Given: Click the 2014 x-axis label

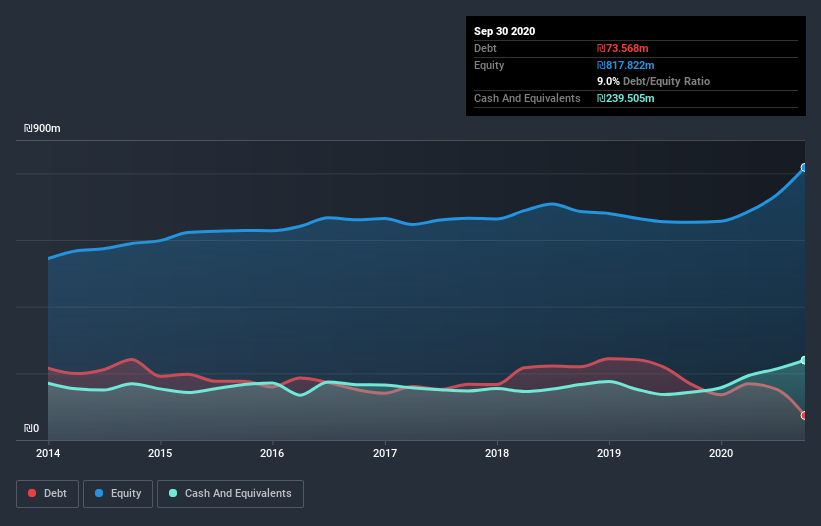Looking at the screenshot, I should tap(48, 454).
